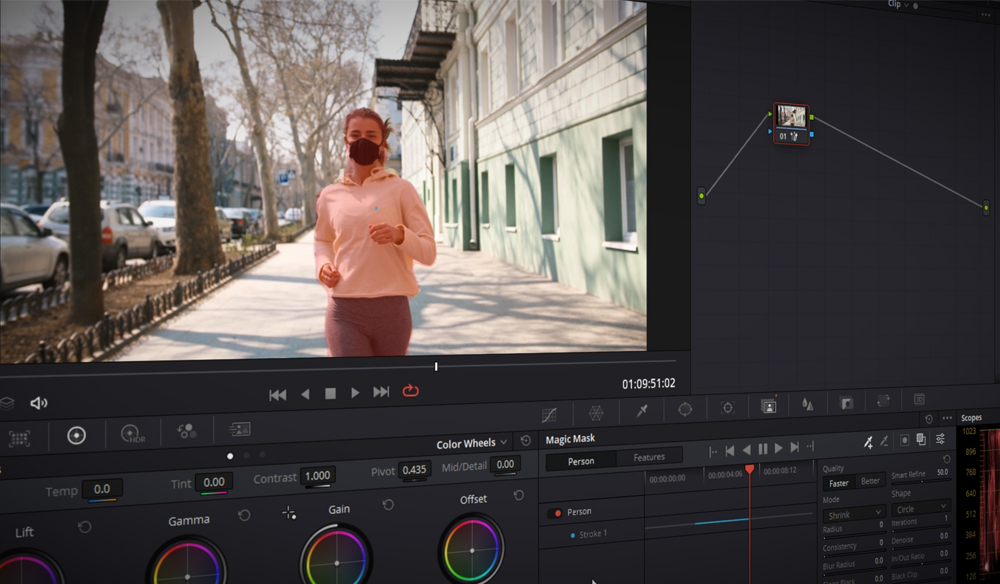The height and width of the screenshot is (584, 1000).
Task: Select the Stroke 1 row in Magic Mask
Action: click(592, 534)
